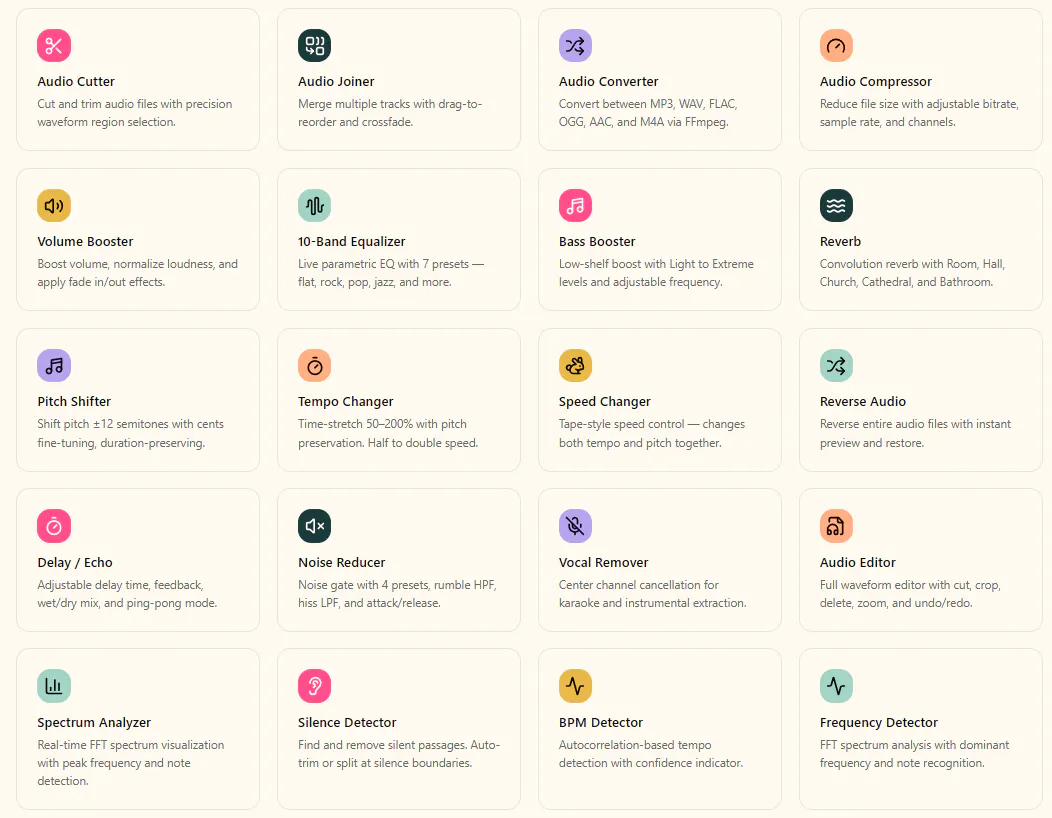
Task: Click 'Tape-style speed control' description
Action: 652,433
